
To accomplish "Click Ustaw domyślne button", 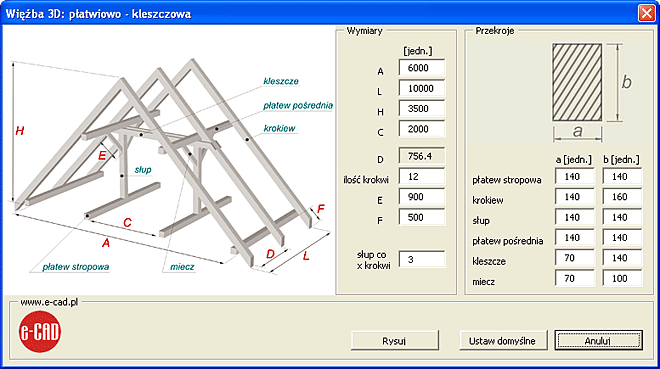I will (503, 340).
